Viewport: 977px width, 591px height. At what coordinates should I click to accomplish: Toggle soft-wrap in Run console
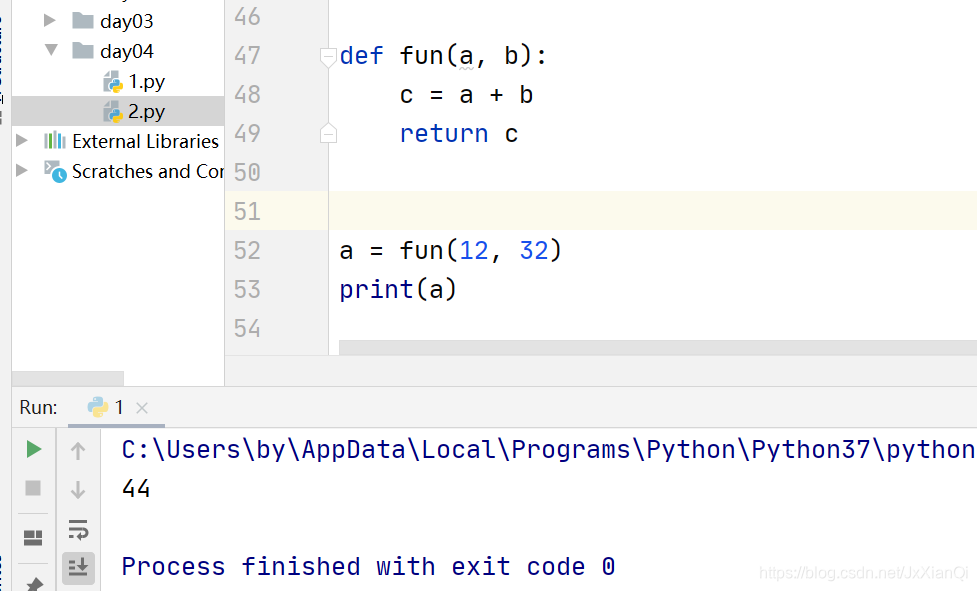[x=79, y=529]
